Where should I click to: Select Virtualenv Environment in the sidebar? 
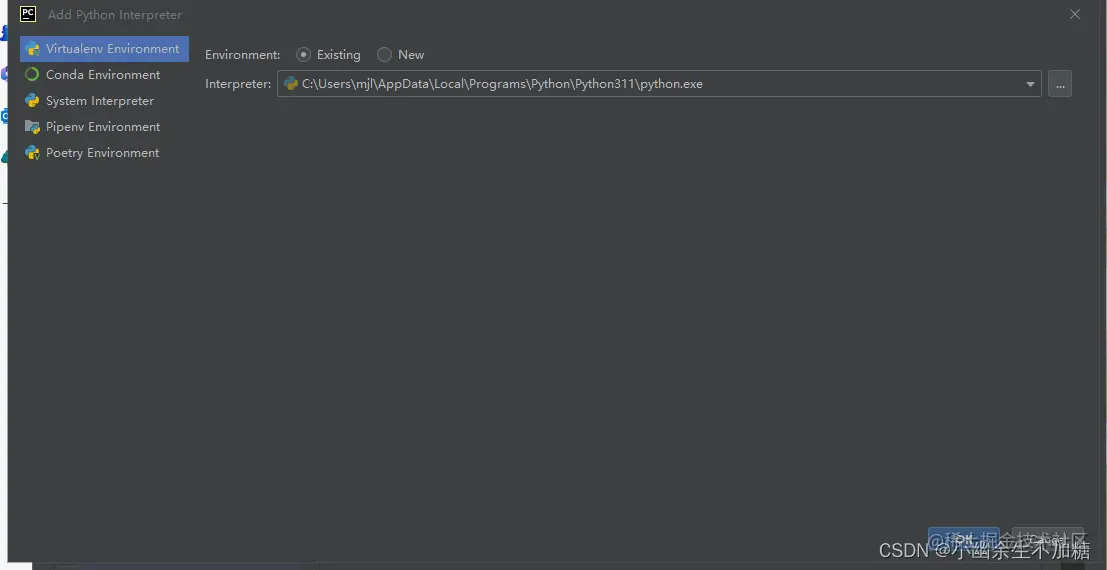click(104, 49)
